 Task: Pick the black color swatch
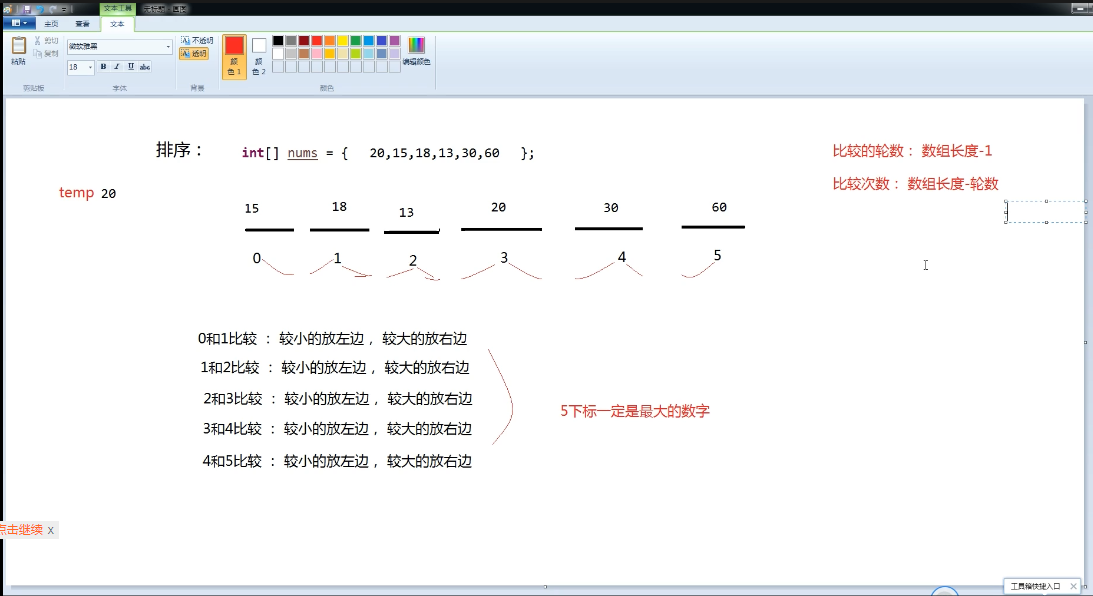point(278,40)
